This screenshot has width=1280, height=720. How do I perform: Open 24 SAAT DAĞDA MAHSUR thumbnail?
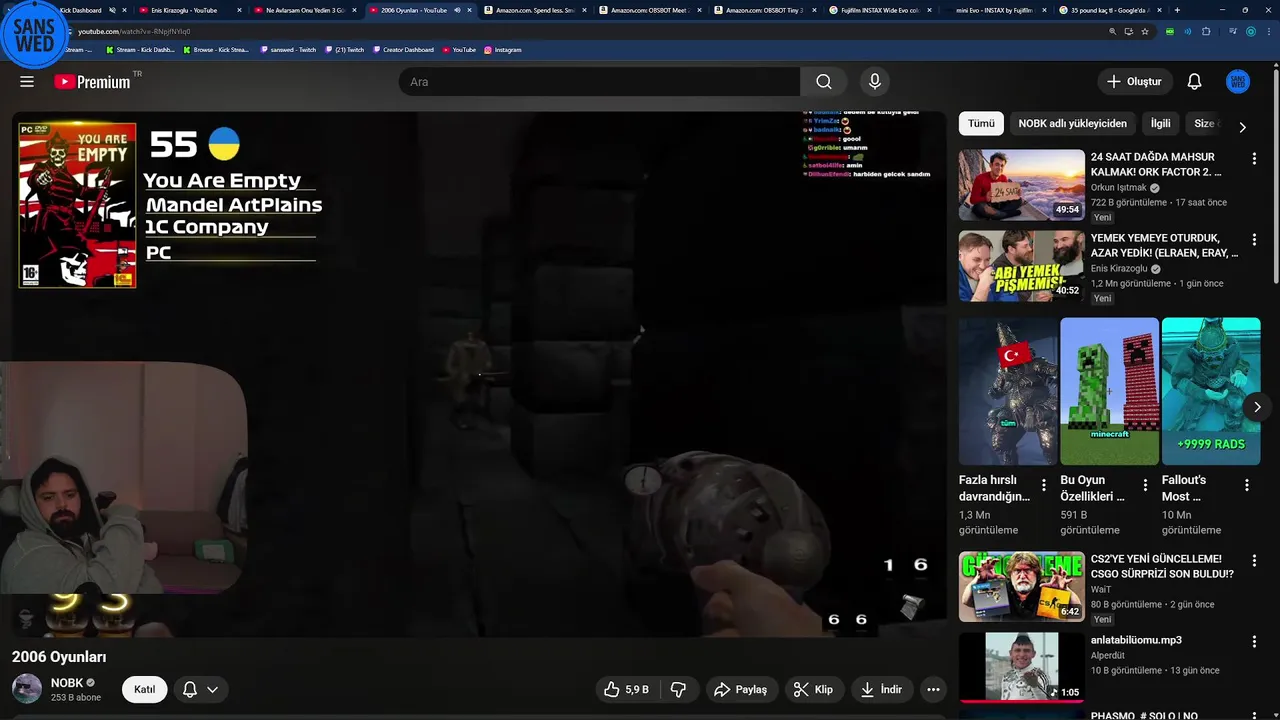click(1021, 185)
